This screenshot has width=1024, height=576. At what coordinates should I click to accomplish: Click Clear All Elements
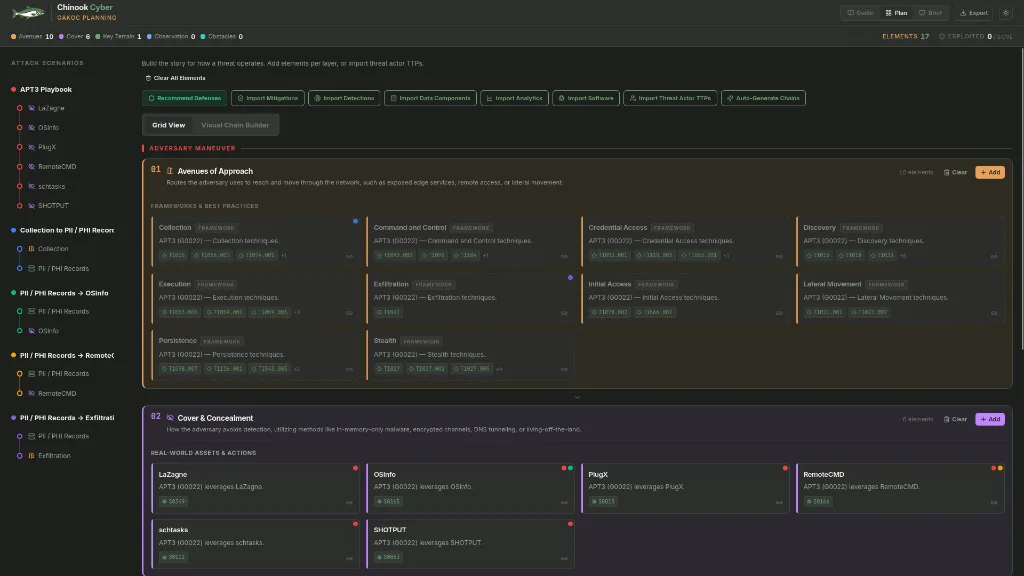coord(175,78)
